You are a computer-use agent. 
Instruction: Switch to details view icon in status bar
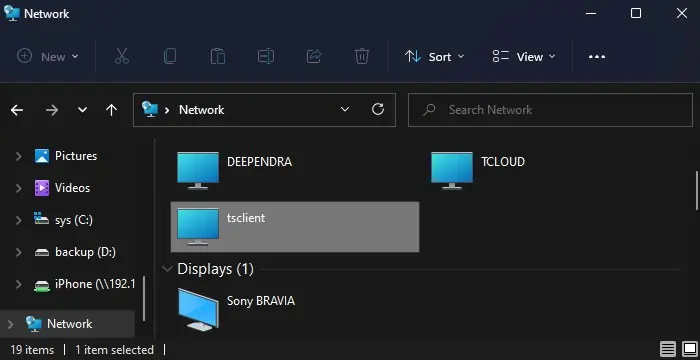pos(668,349)
